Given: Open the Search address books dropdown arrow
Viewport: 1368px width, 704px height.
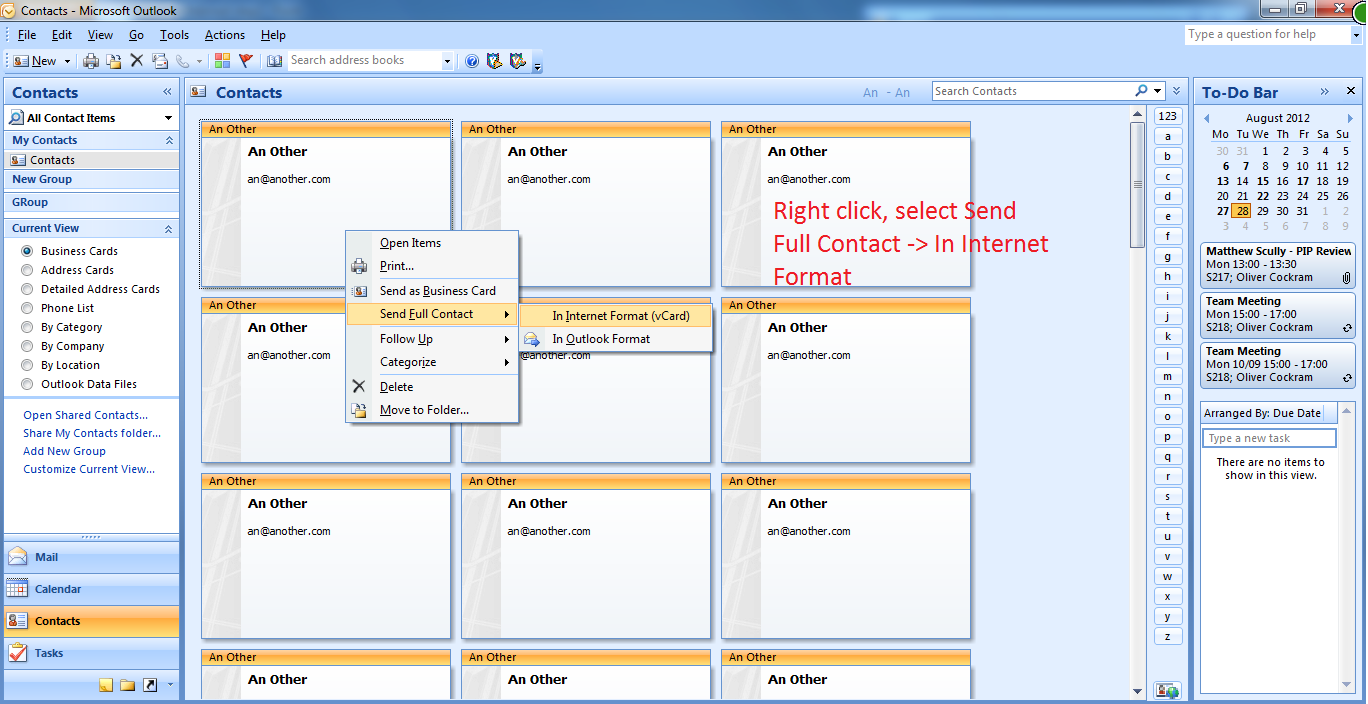Looking at the screenshot, I should (x=446, y=61).
